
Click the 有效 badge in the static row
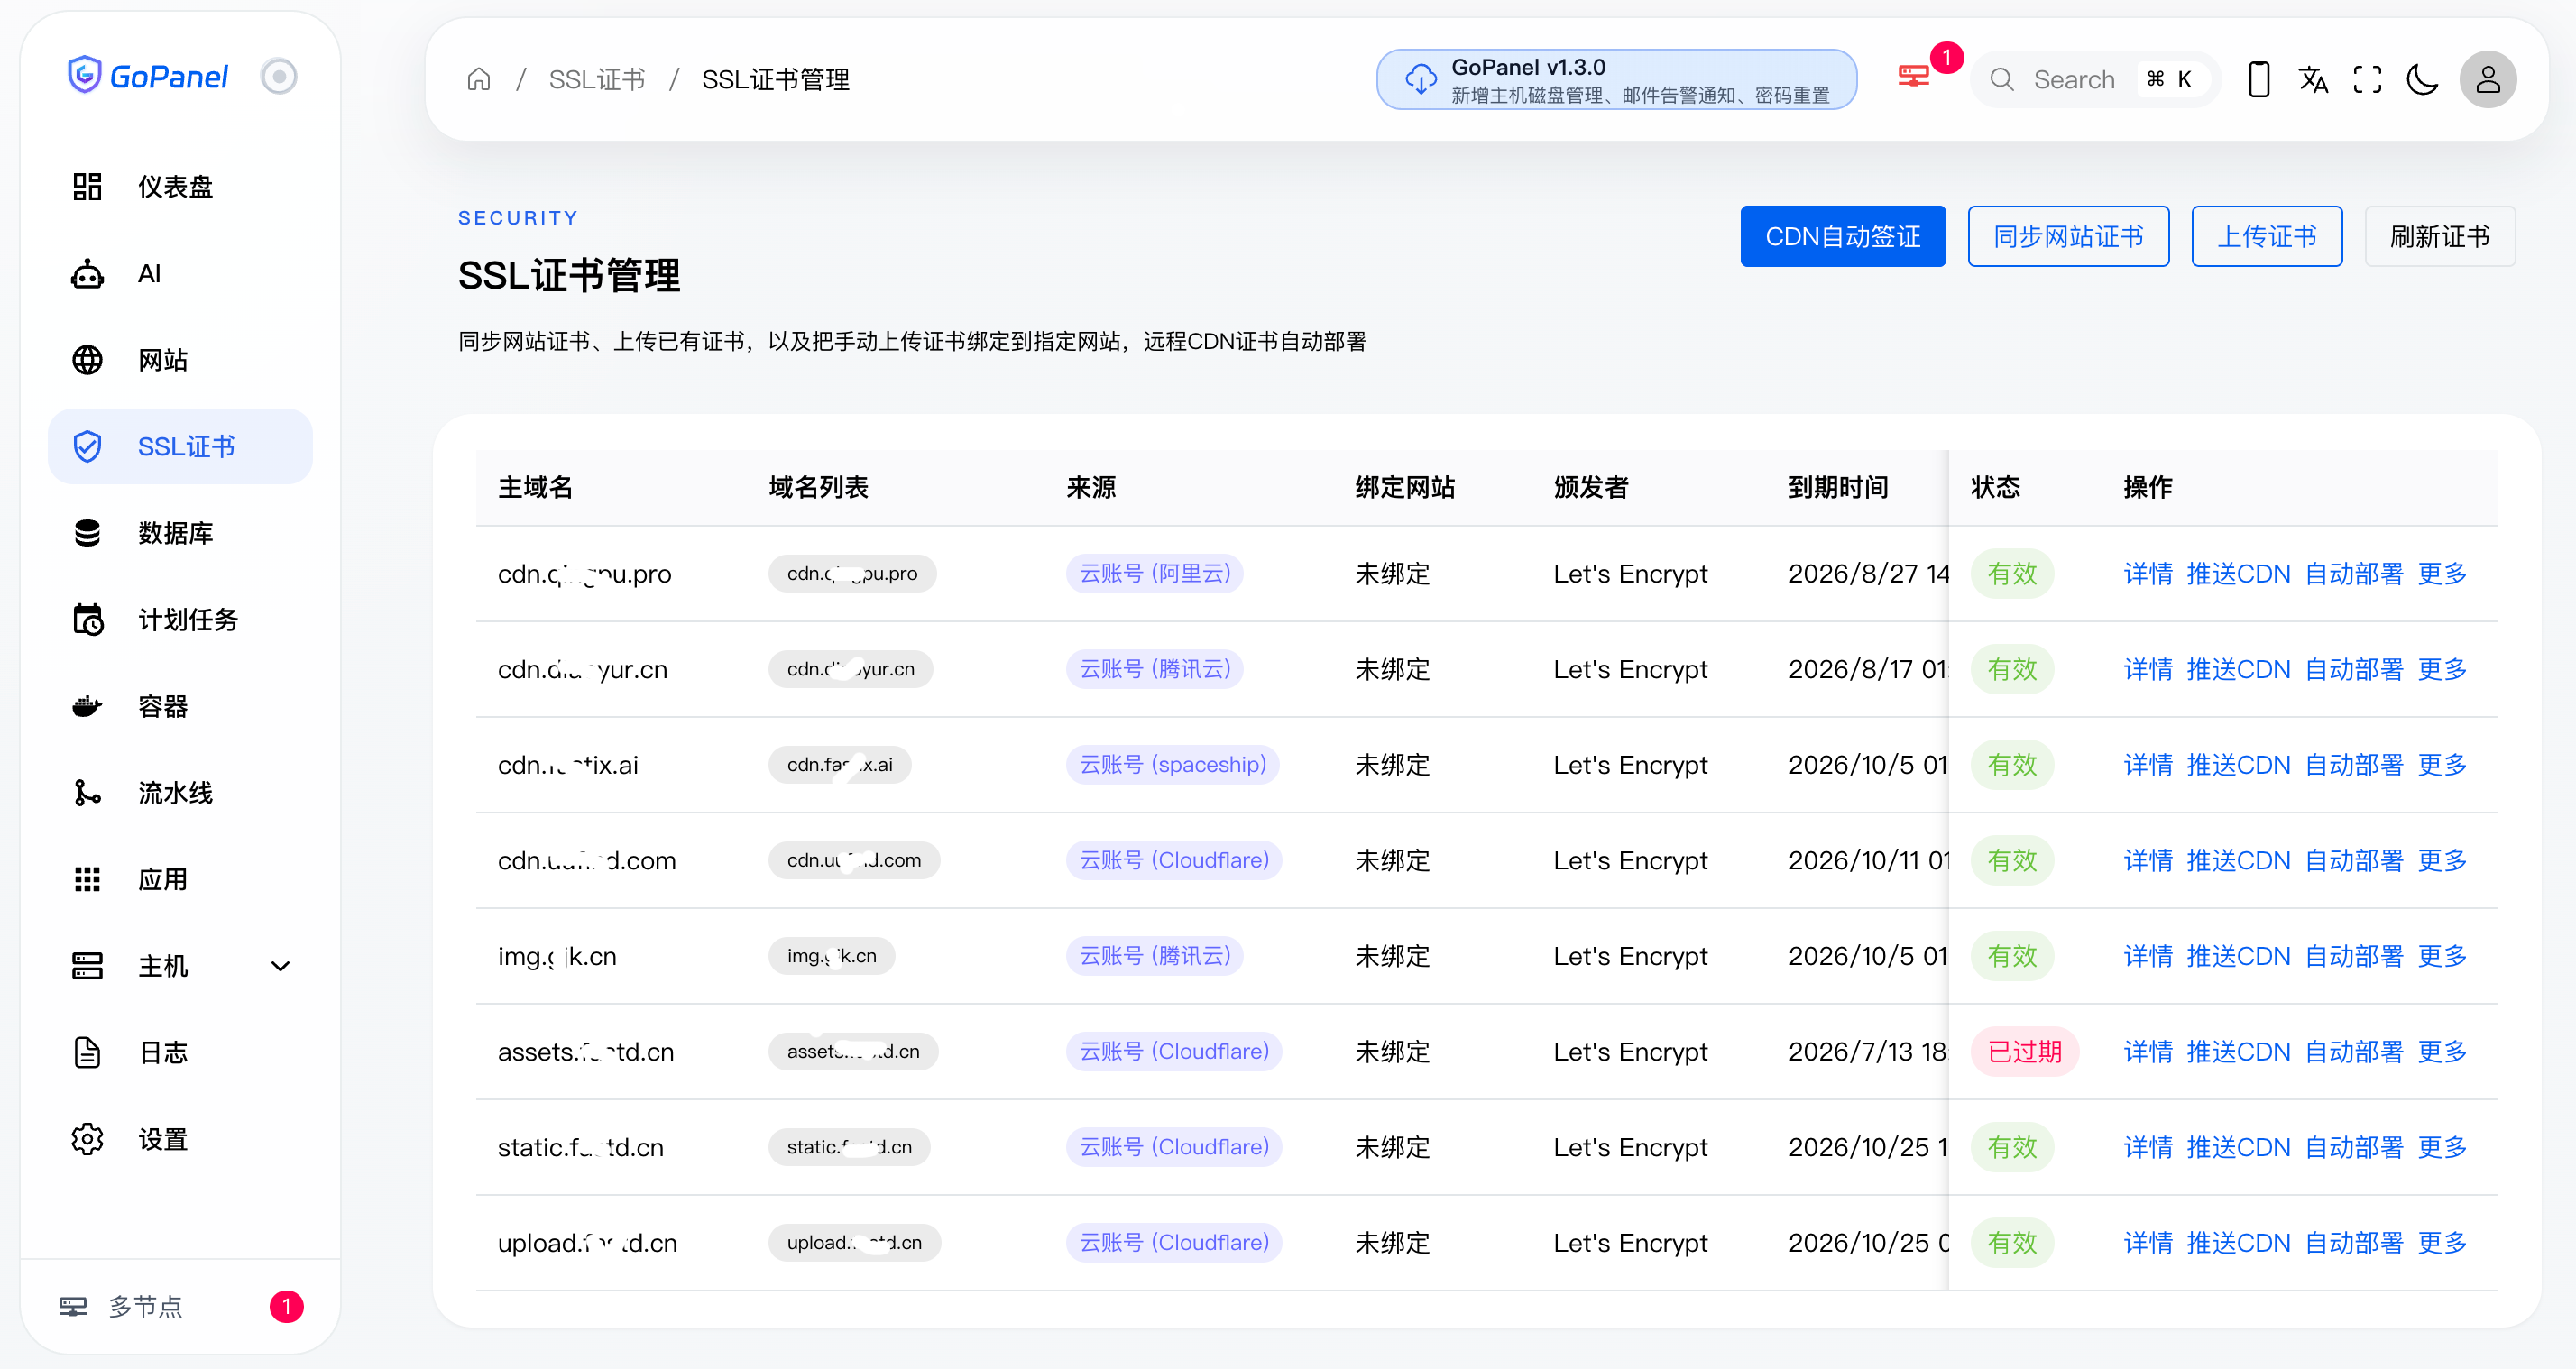tap(2012, 1147)
